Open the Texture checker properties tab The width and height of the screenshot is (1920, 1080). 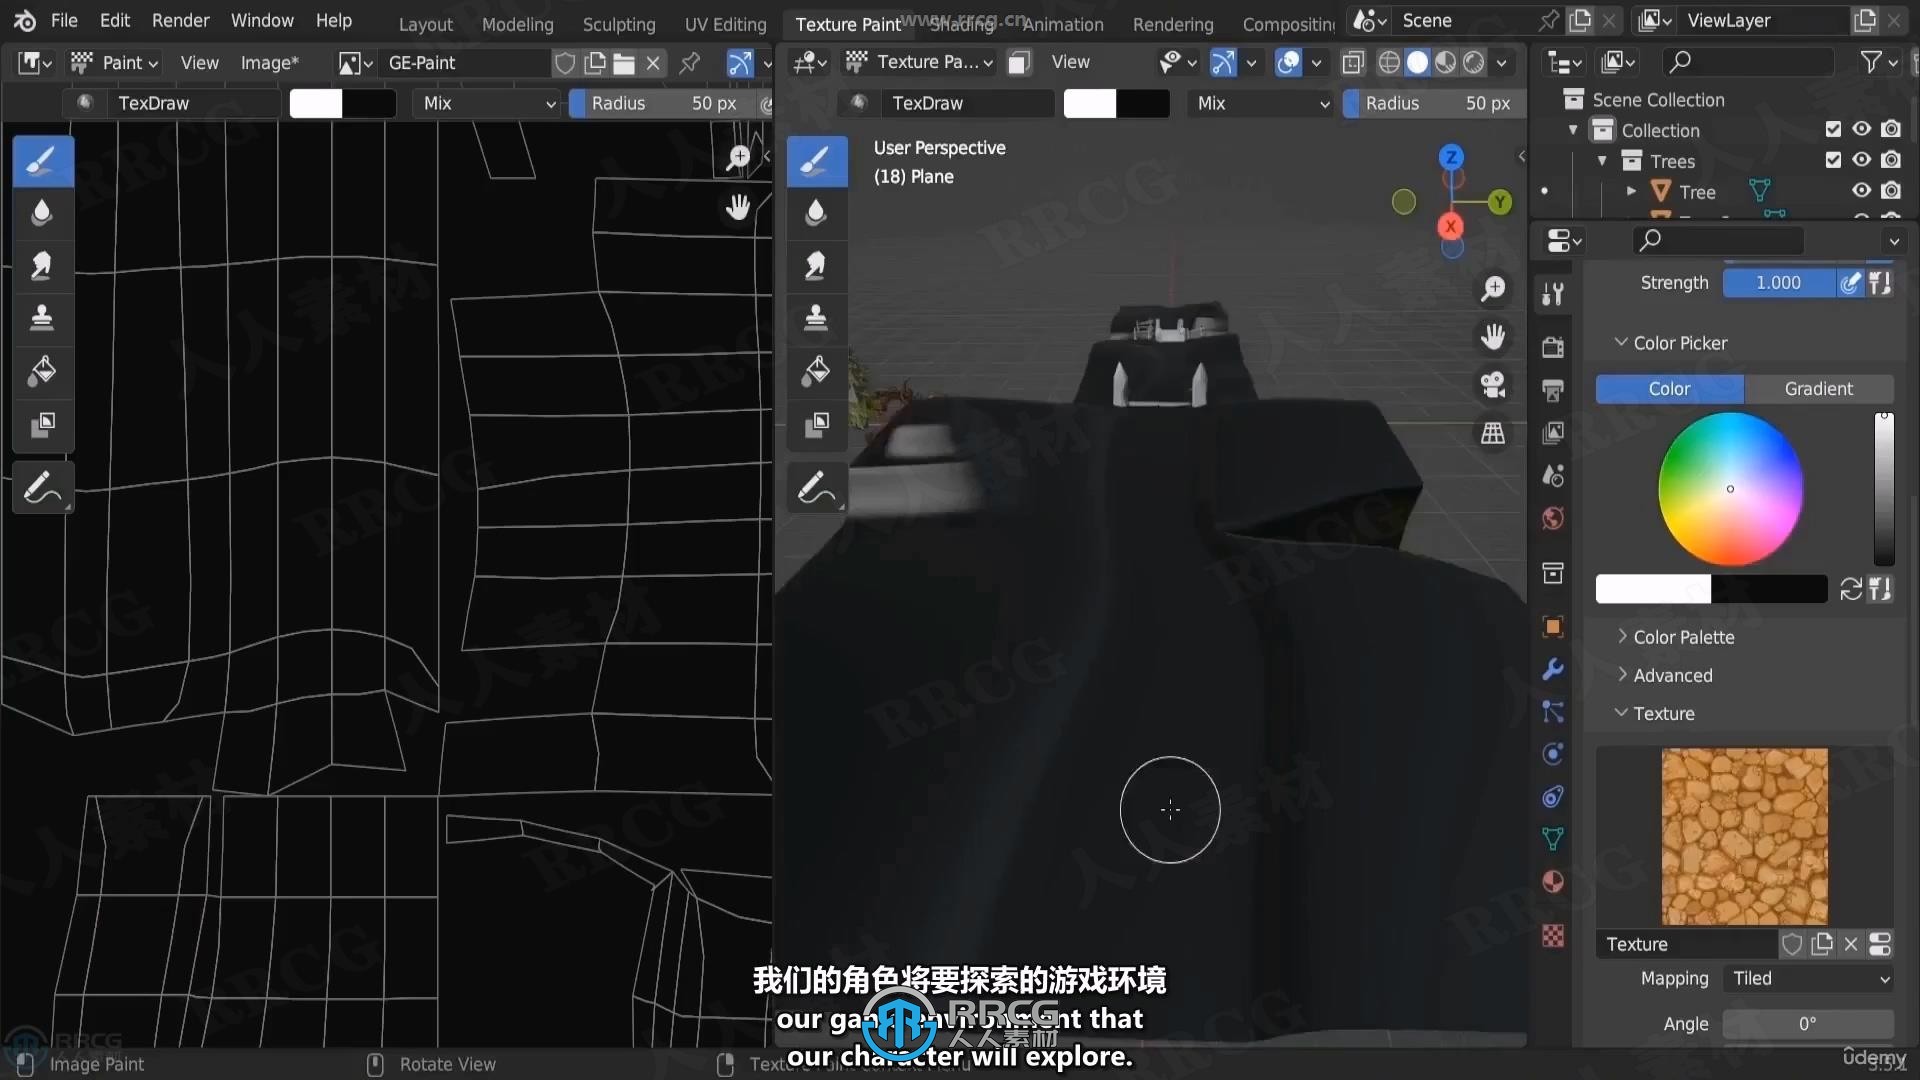coord(1553,936)
